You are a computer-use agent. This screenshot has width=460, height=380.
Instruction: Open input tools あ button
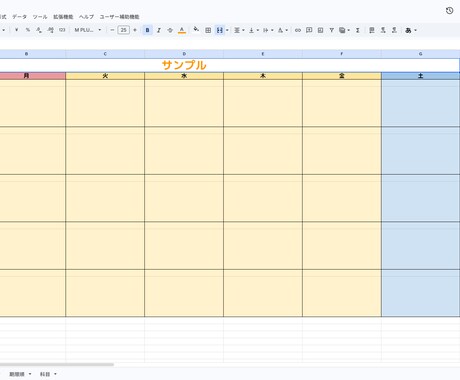408,30
